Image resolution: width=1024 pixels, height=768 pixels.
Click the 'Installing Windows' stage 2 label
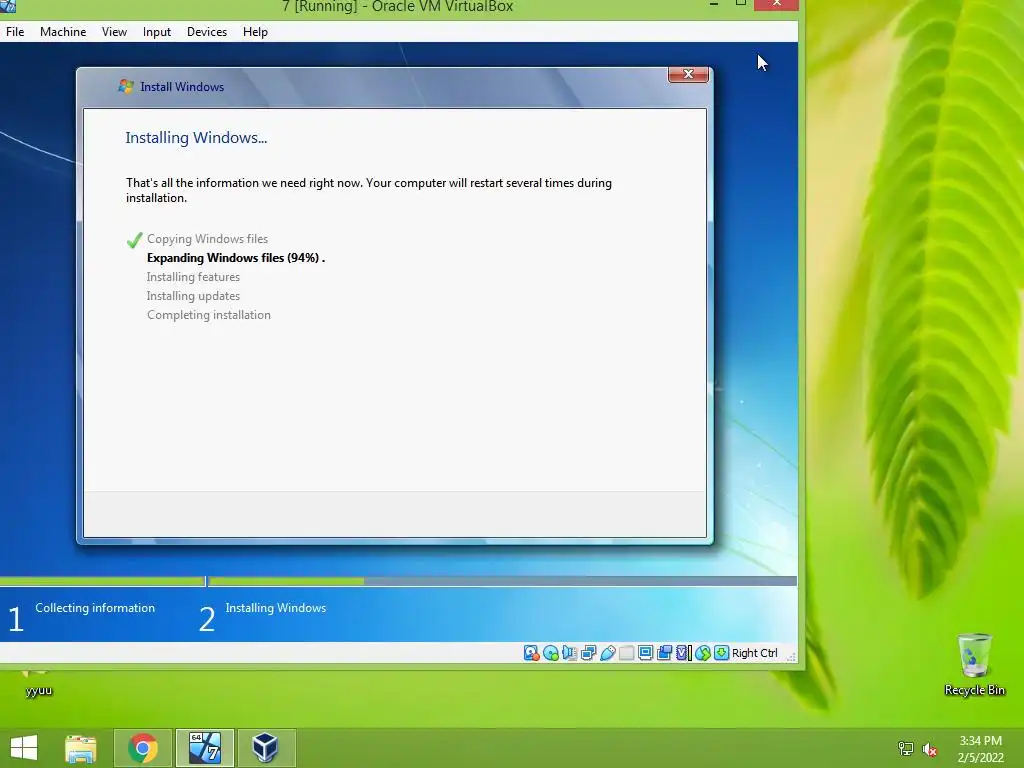pyautogui.click(x=276, y=608)
